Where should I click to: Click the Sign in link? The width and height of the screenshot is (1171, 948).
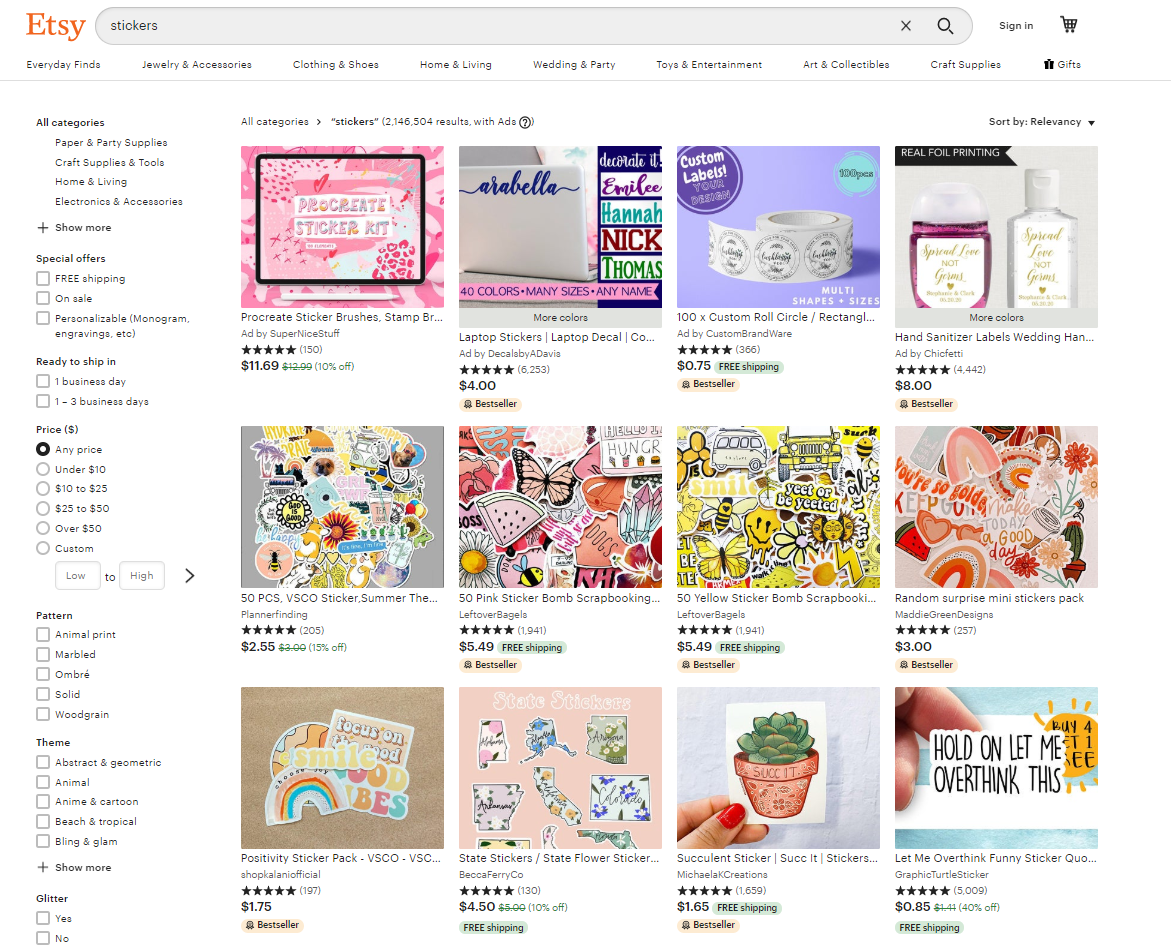click(1016, 26)
